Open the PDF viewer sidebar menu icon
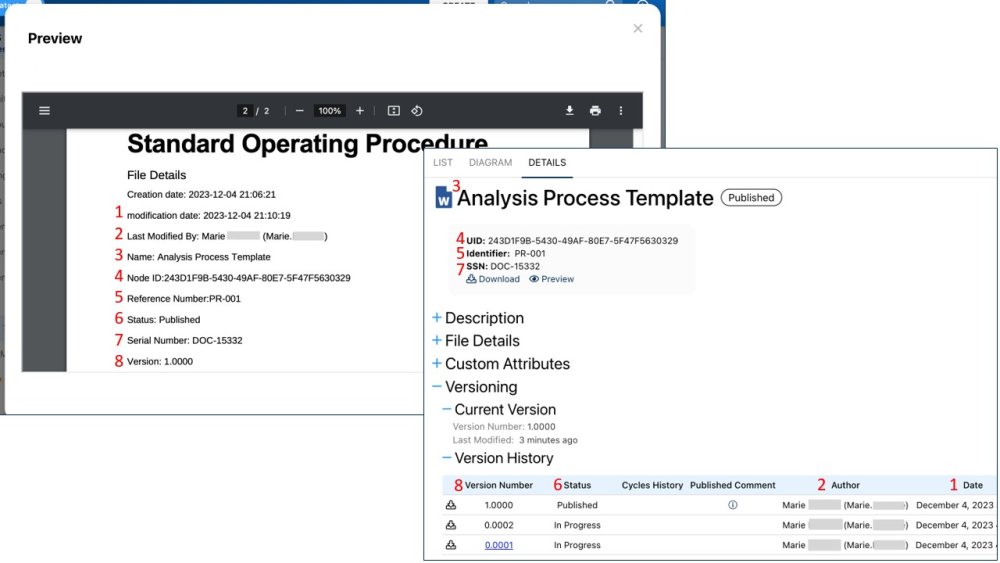Viewport: 1000px width, 563px height. pos(44,111)
